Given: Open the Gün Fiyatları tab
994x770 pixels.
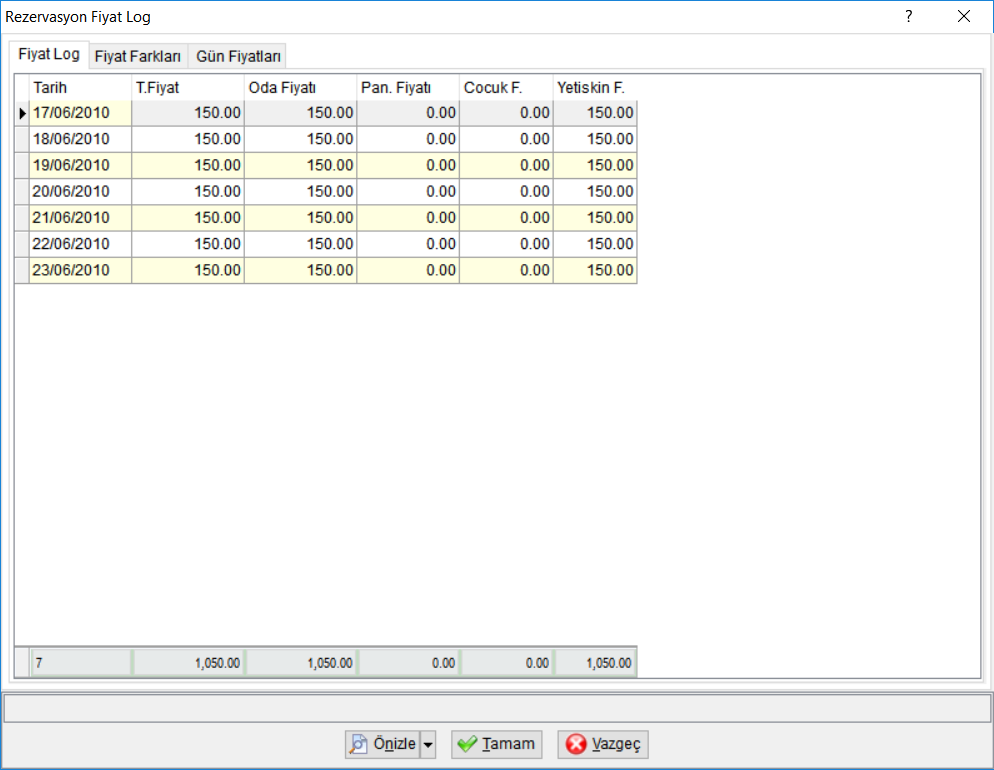Looking at the screenshot, I should [x=238, y=56].
